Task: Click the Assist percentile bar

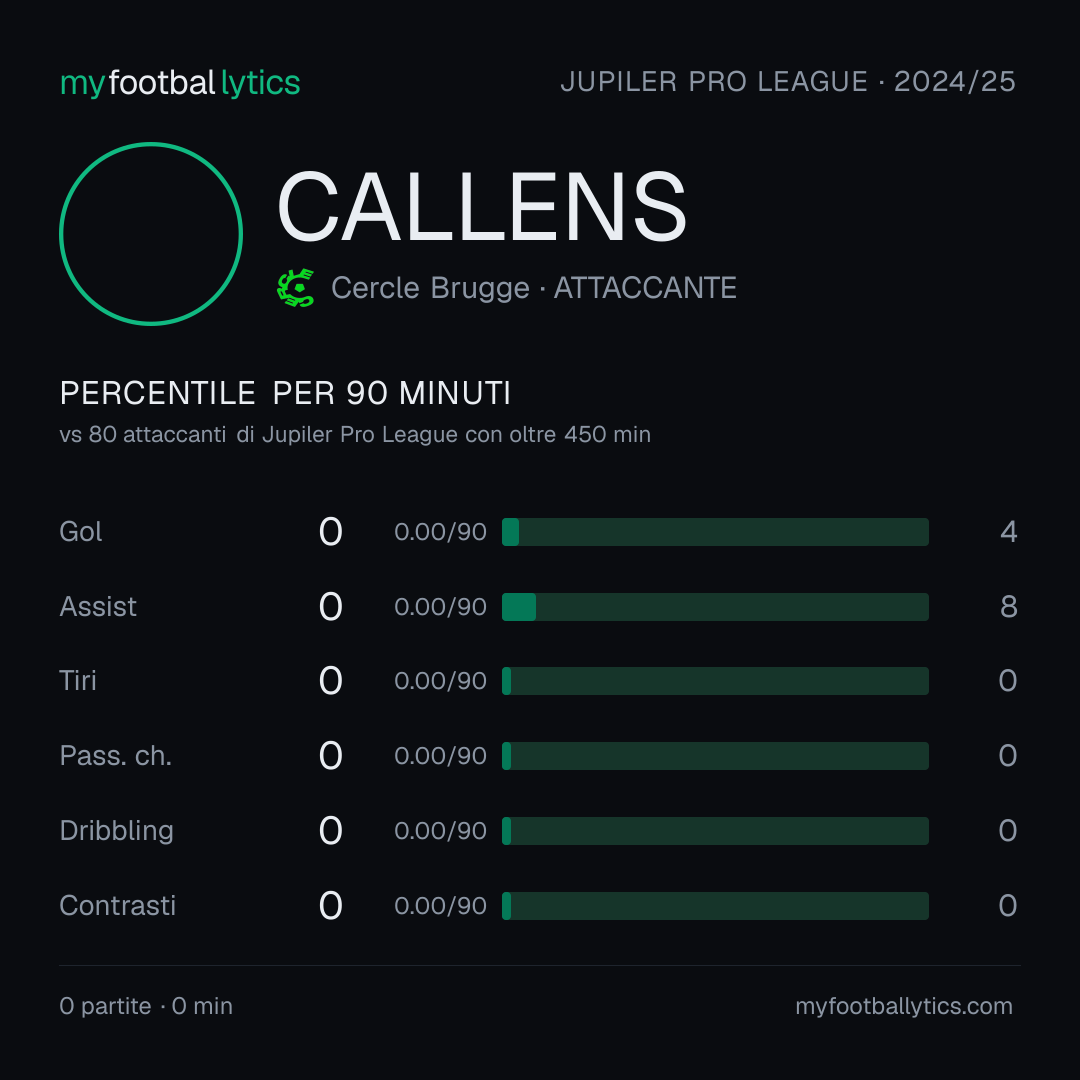Action: (x=715, y=607)
